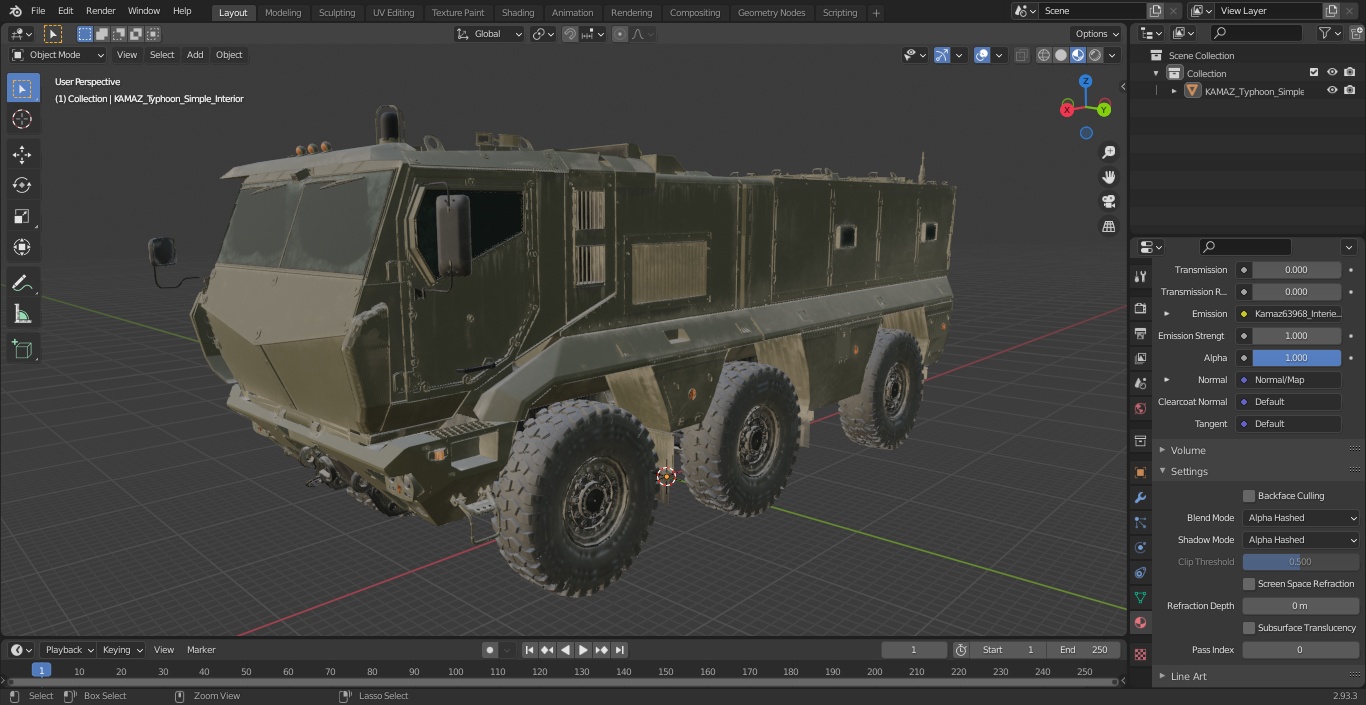Switch to Modeling workspace tab

tap(283, 12)
